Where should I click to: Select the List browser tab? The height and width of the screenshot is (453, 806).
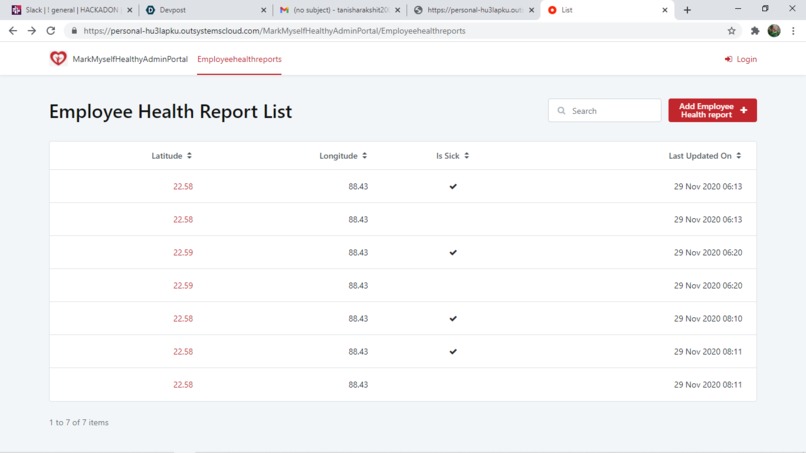click(606, 10)
